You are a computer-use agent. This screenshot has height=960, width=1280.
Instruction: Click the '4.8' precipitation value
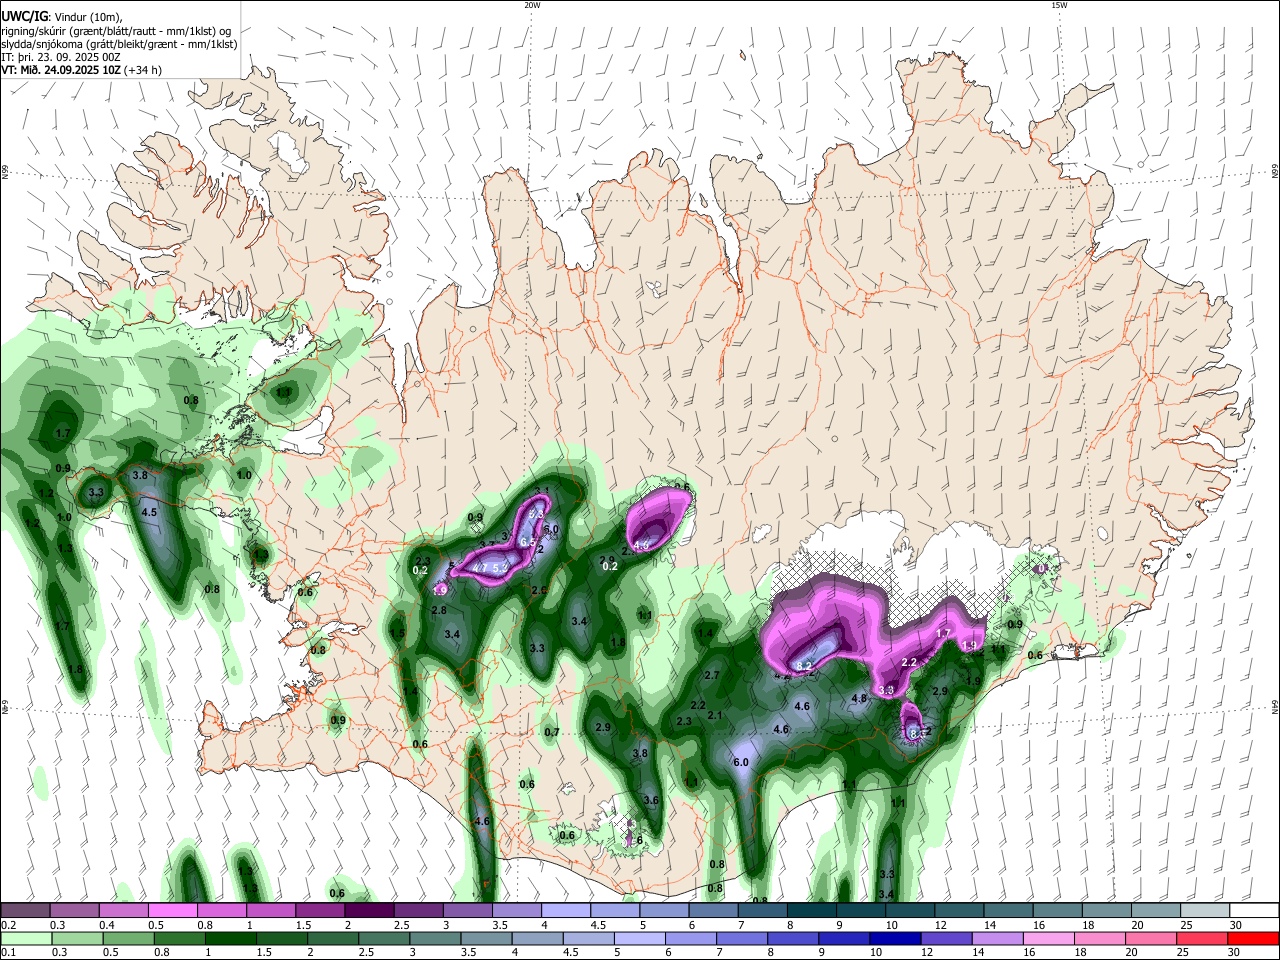click(858, 698)
